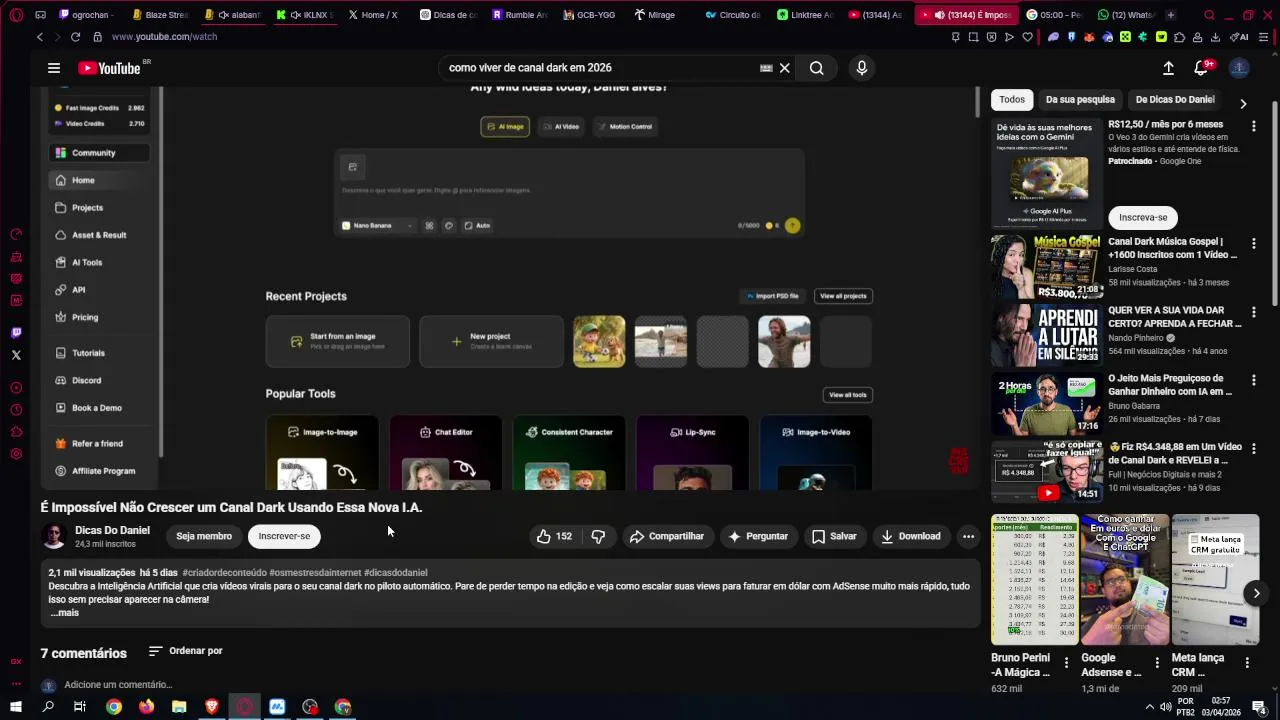Click the heart bookmark icon in address bar

[1027, 37]
